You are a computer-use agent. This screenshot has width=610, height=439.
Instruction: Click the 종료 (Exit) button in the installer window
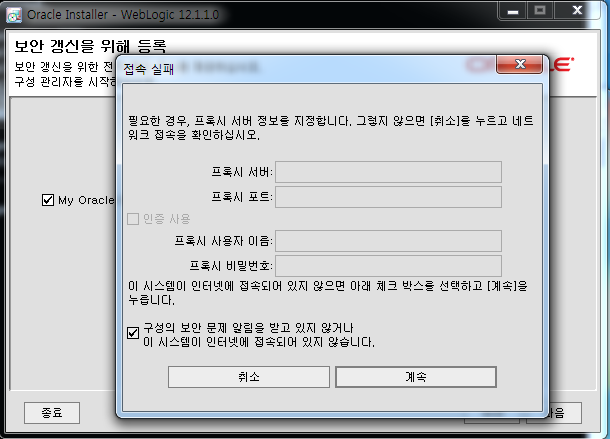point(52,413)
